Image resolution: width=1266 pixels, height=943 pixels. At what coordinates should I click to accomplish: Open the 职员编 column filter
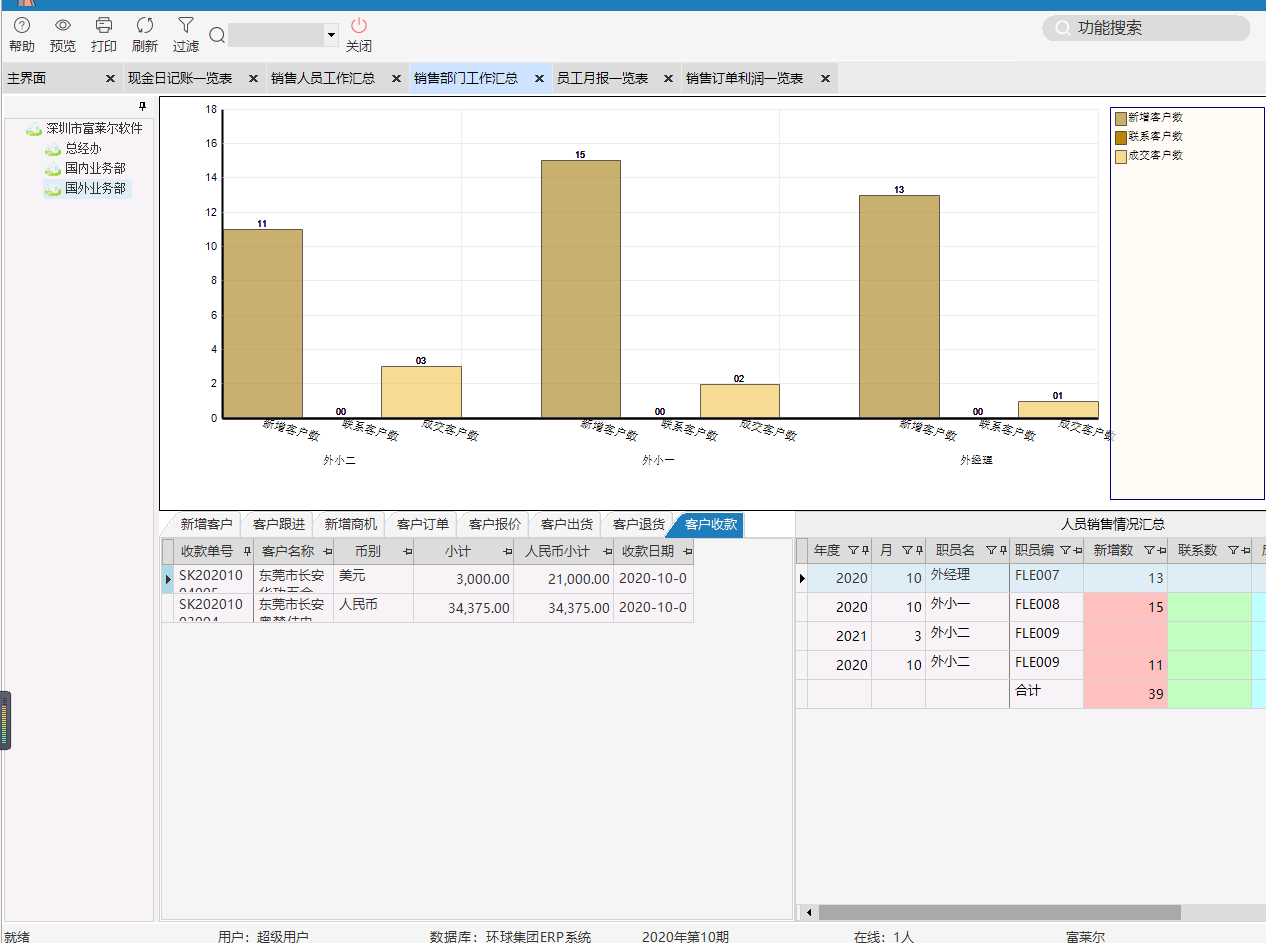tap(1065, 551)
